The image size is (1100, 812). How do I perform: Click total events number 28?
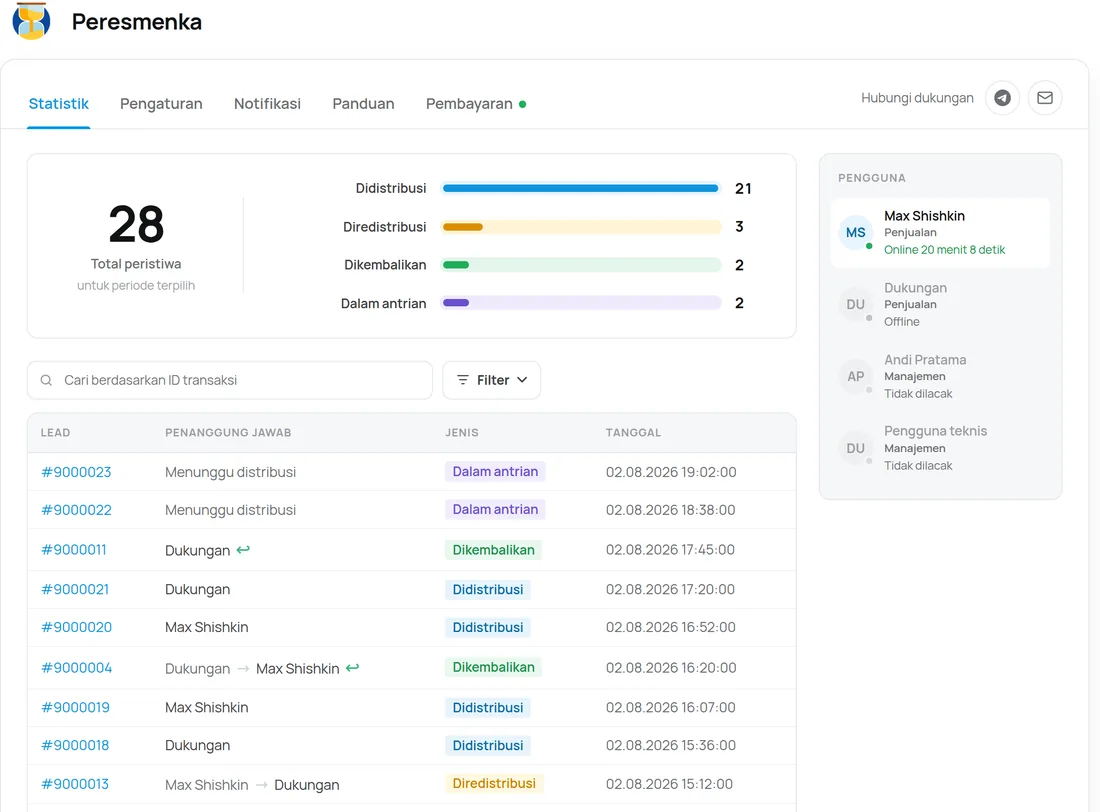[x=136, y=225]
